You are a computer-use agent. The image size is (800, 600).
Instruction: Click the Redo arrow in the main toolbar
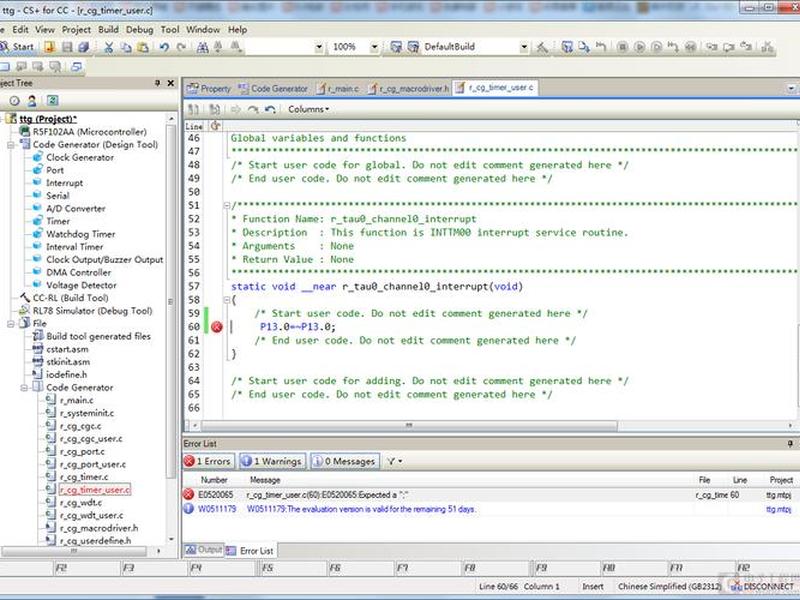(x=181, y=47)
